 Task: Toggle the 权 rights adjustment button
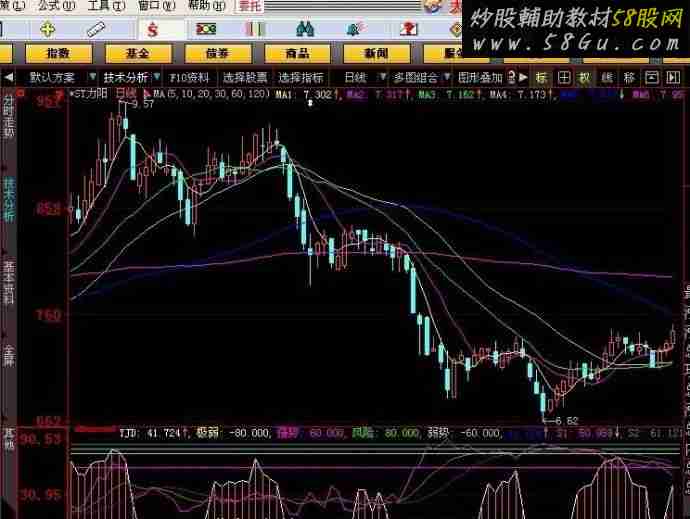click(x=585, y=77)
